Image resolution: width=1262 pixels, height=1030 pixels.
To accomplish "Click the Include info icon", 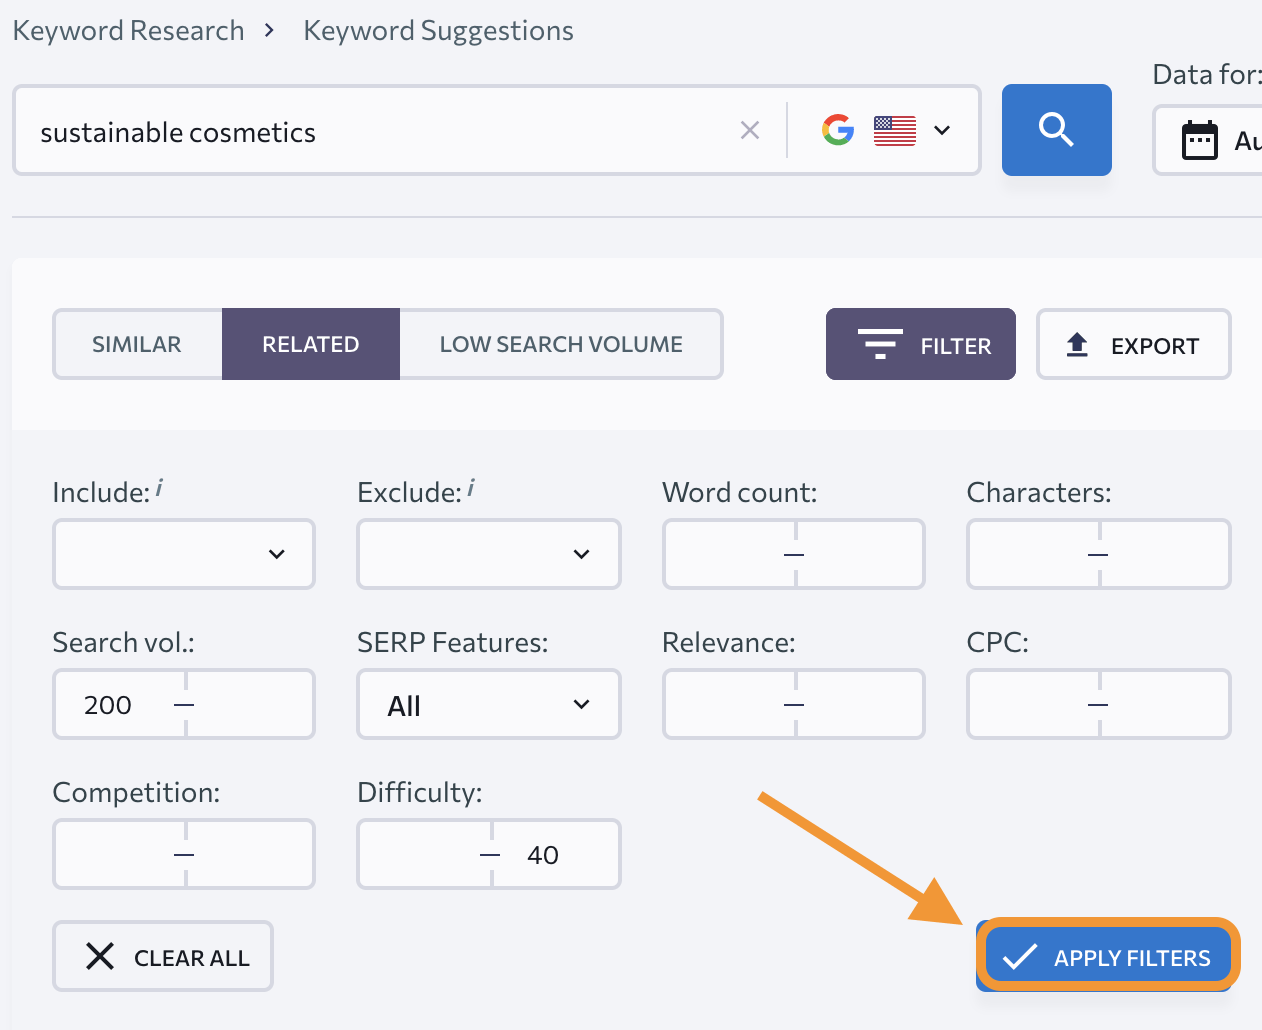I will [x=159, y=488].
